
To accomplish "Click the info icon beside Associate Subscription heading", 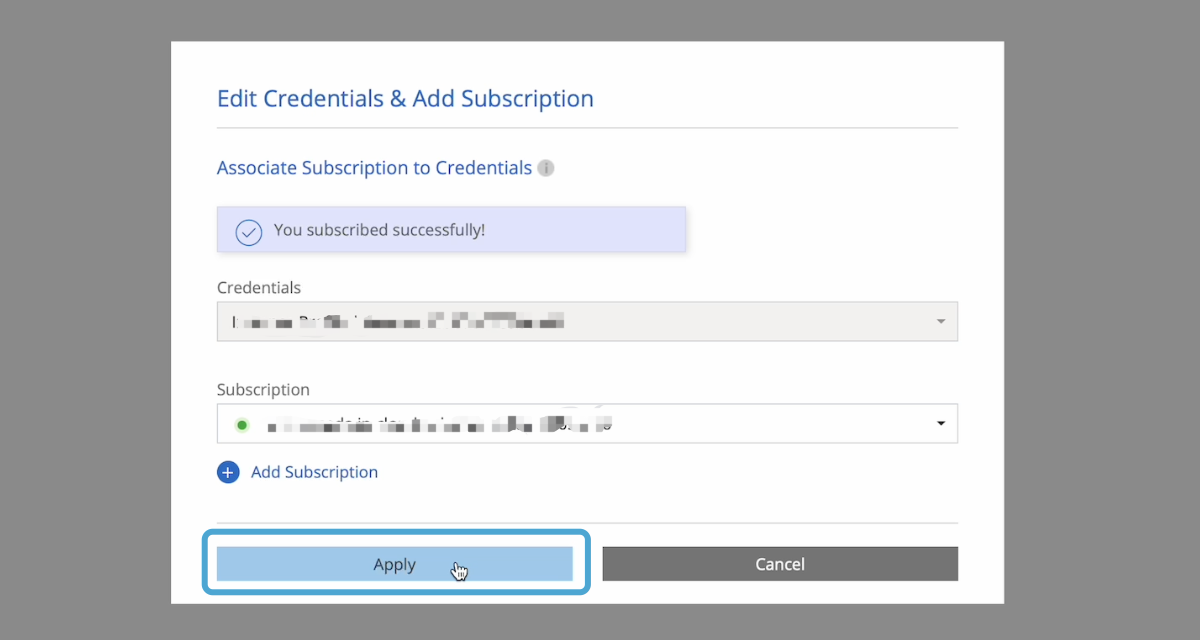I will (546, 168).
